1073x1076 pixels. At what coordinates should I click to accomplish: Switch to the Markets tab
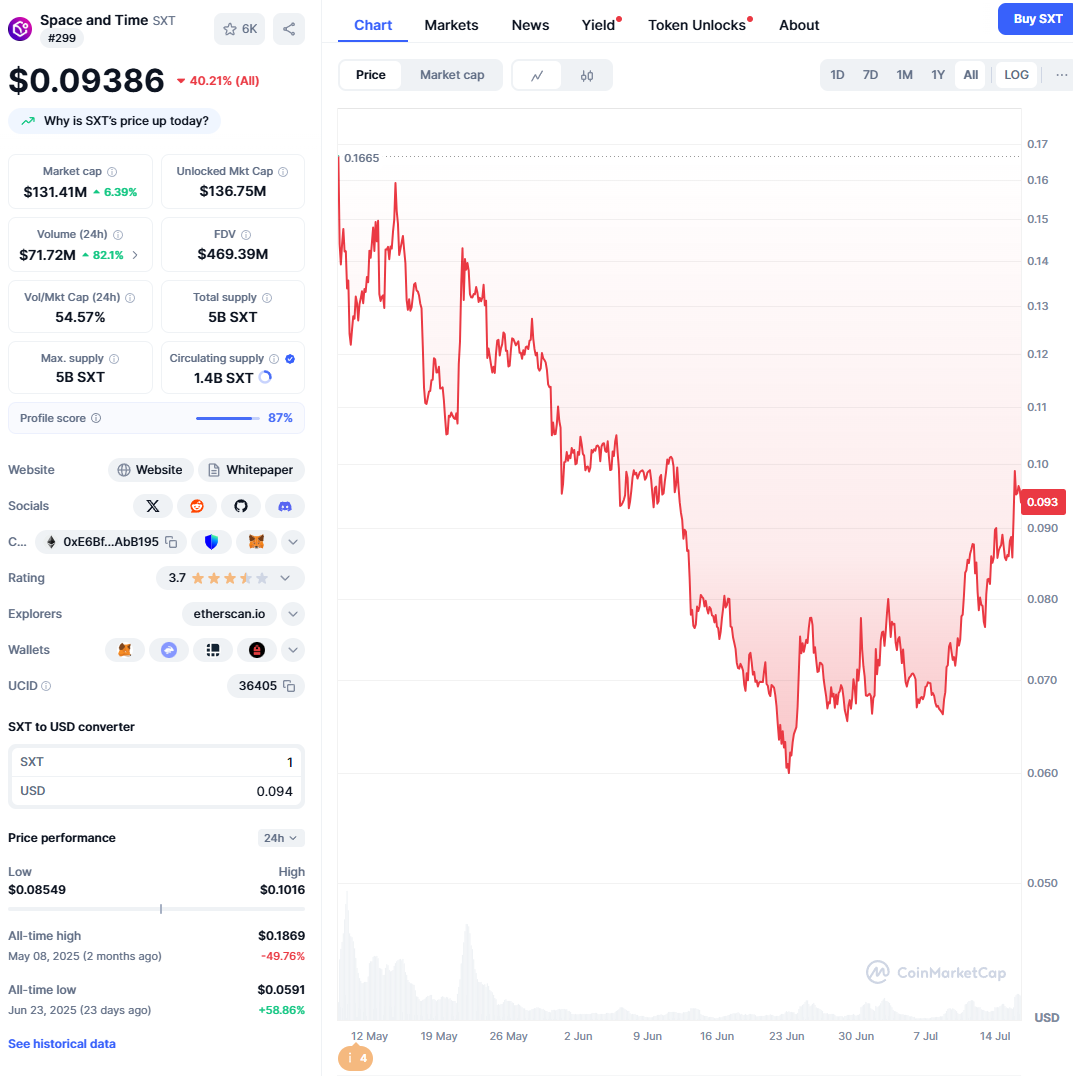[x=451, y=25]
